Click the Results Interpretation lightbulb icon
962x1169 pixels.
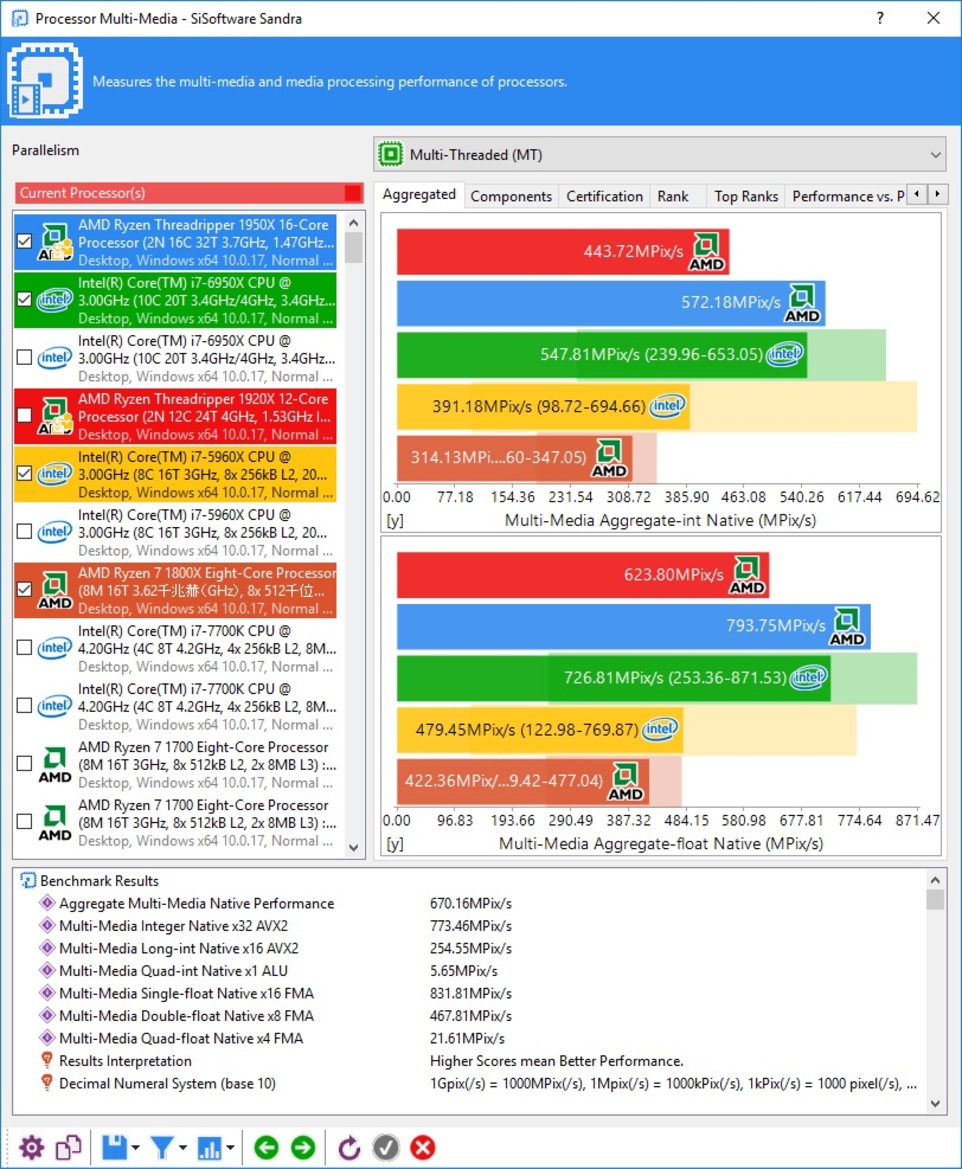[47, 1060]
